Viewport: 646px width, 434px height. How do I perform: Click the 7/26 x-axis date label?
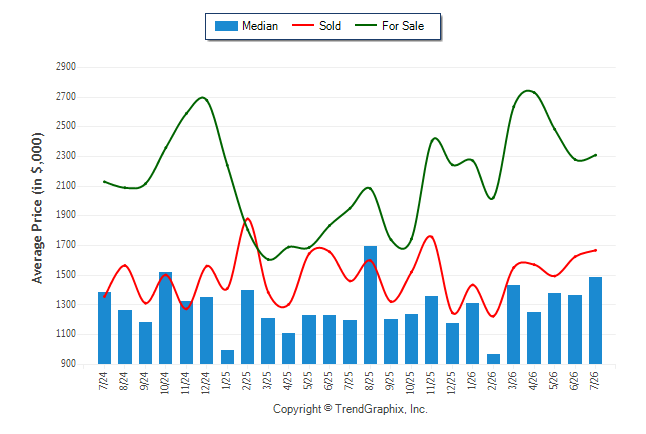pyautogui.click(x=595, y=381)
